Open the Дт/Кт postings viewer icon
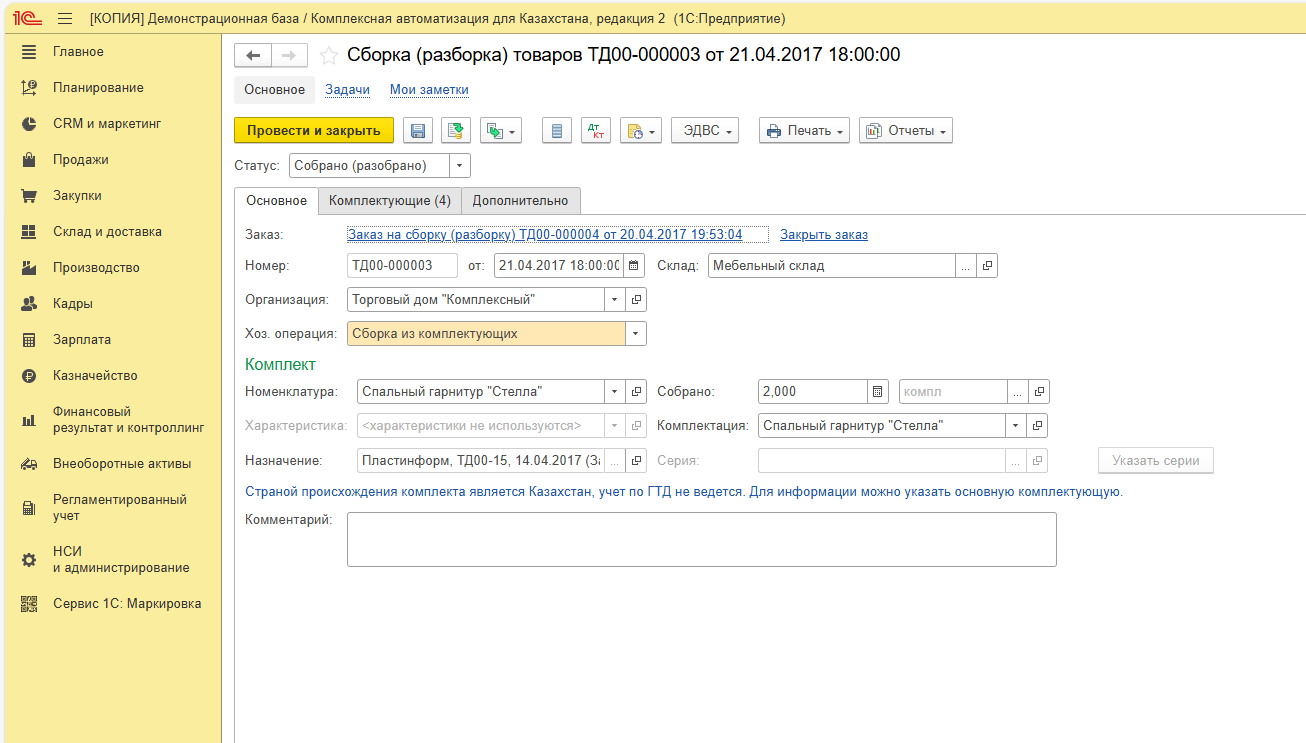The width and height of the screenshot is (1306, 743). point(596,131)
